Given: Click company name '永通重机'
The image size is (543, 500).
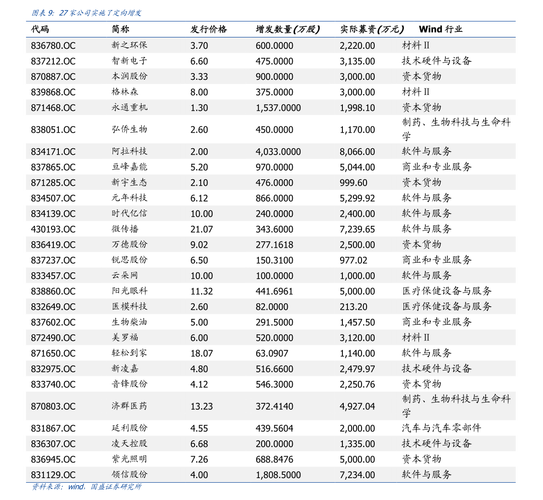Looking at the screenshot, I should pyautogui.click(x=129, y=107).
